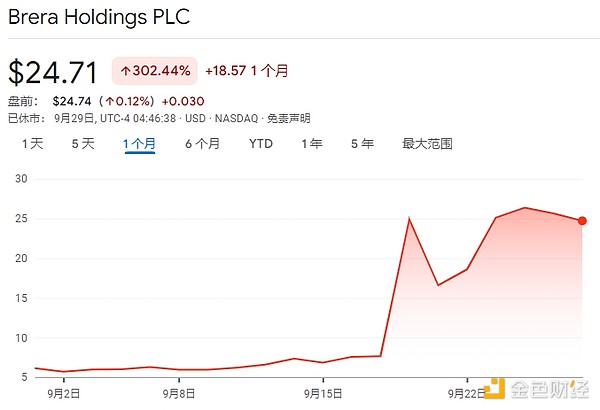This screenshot has width=600, height=410.
Task: Click the Brera Holdings PLC title
Action: tap(97, 17)
